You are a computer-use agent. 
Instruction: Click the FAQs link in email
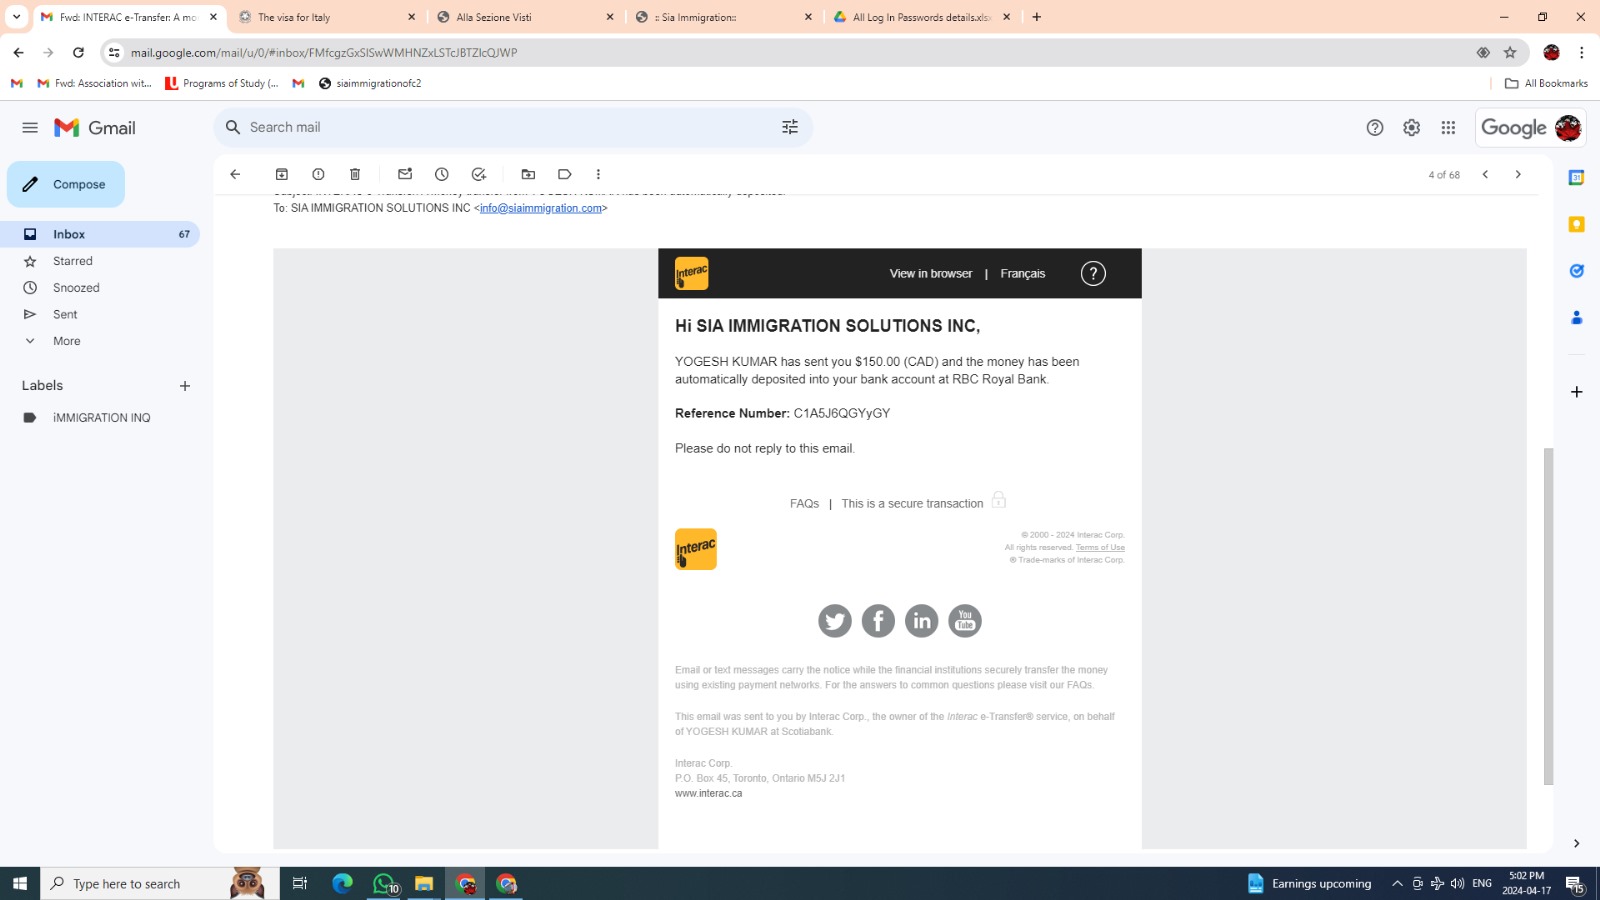[x=804, y=504]
